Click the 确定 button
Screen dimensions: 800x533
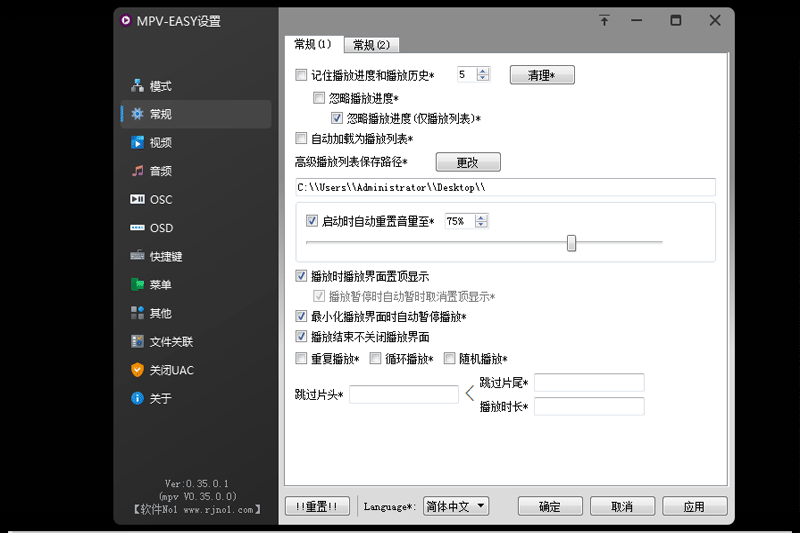point(550,506)
